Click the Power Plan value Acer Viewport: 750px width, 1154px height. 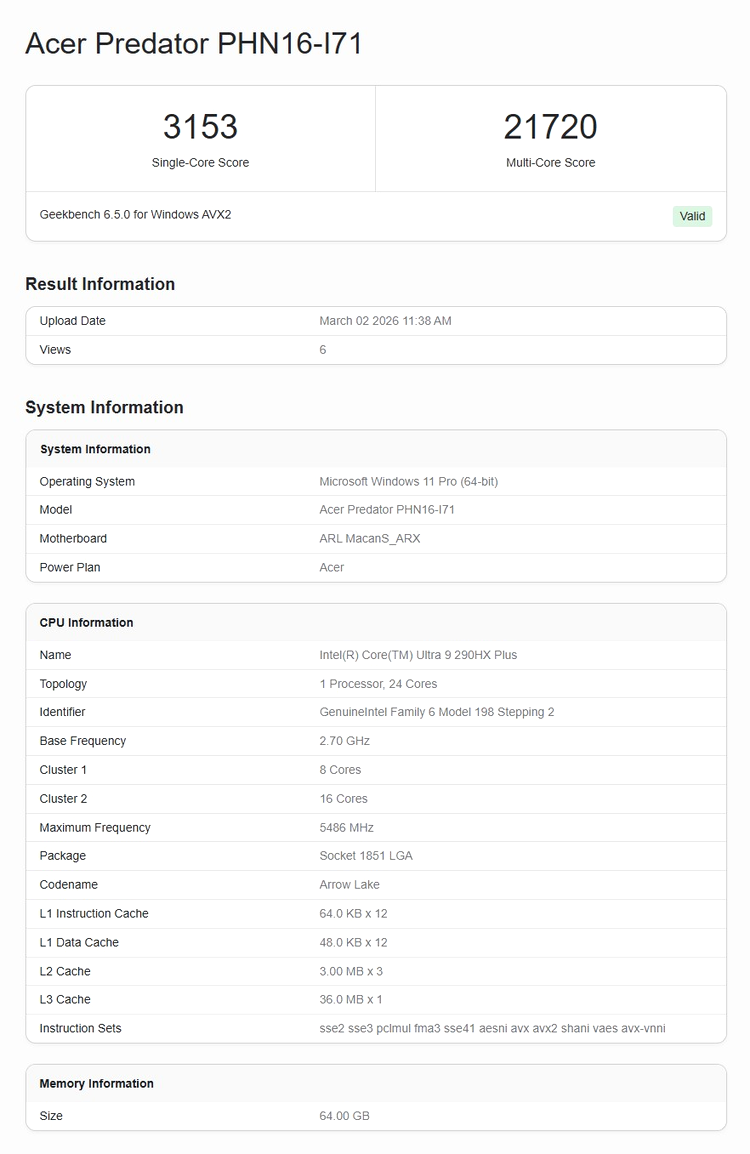[x=331, y=568]
